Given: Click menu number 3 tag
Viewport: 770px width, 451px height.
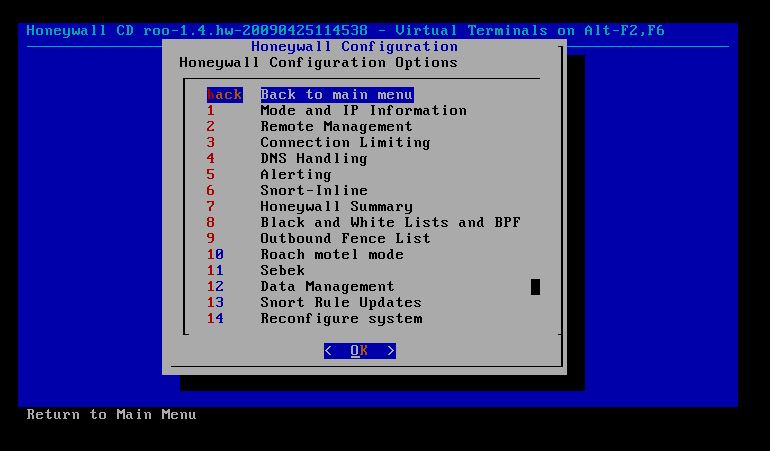Looking at the screenshot, I should [211, 142].
